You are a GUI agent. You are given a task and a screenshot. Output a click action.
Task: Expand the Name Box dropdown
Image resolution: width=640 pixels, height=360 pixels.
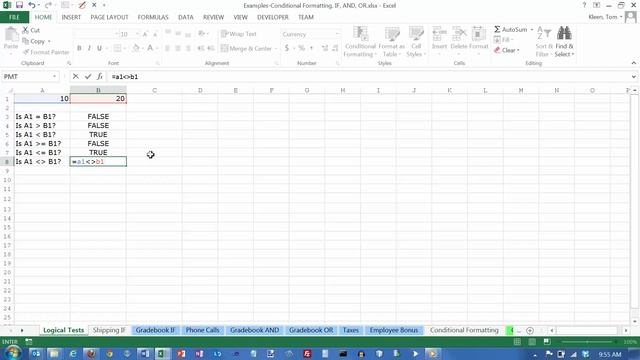[x=54, y=76]
